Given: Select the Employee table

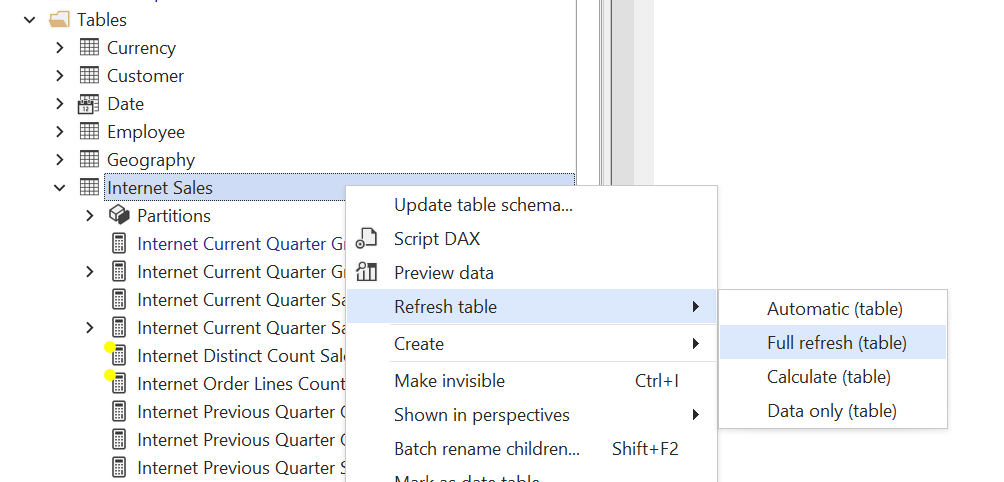Looking at the screenshot, I should pyautogui.click(x=146, y=132).
